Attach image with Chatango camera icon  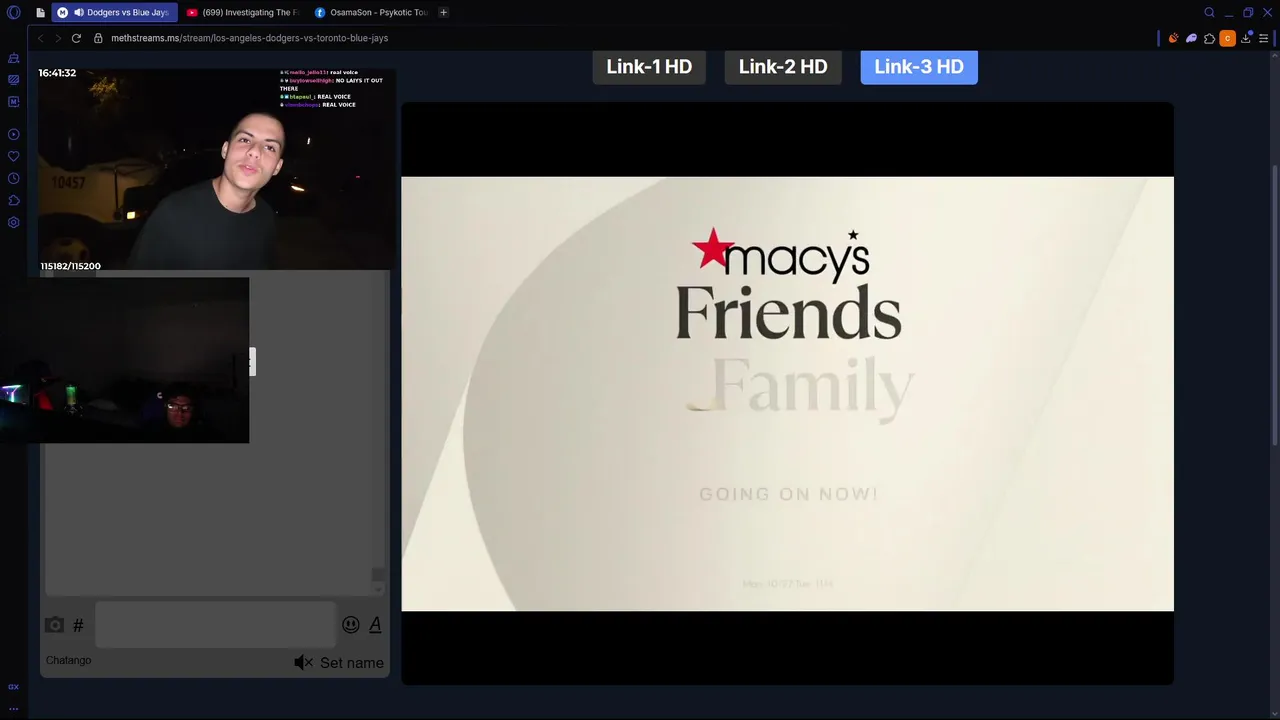click(x=54, y=625)
